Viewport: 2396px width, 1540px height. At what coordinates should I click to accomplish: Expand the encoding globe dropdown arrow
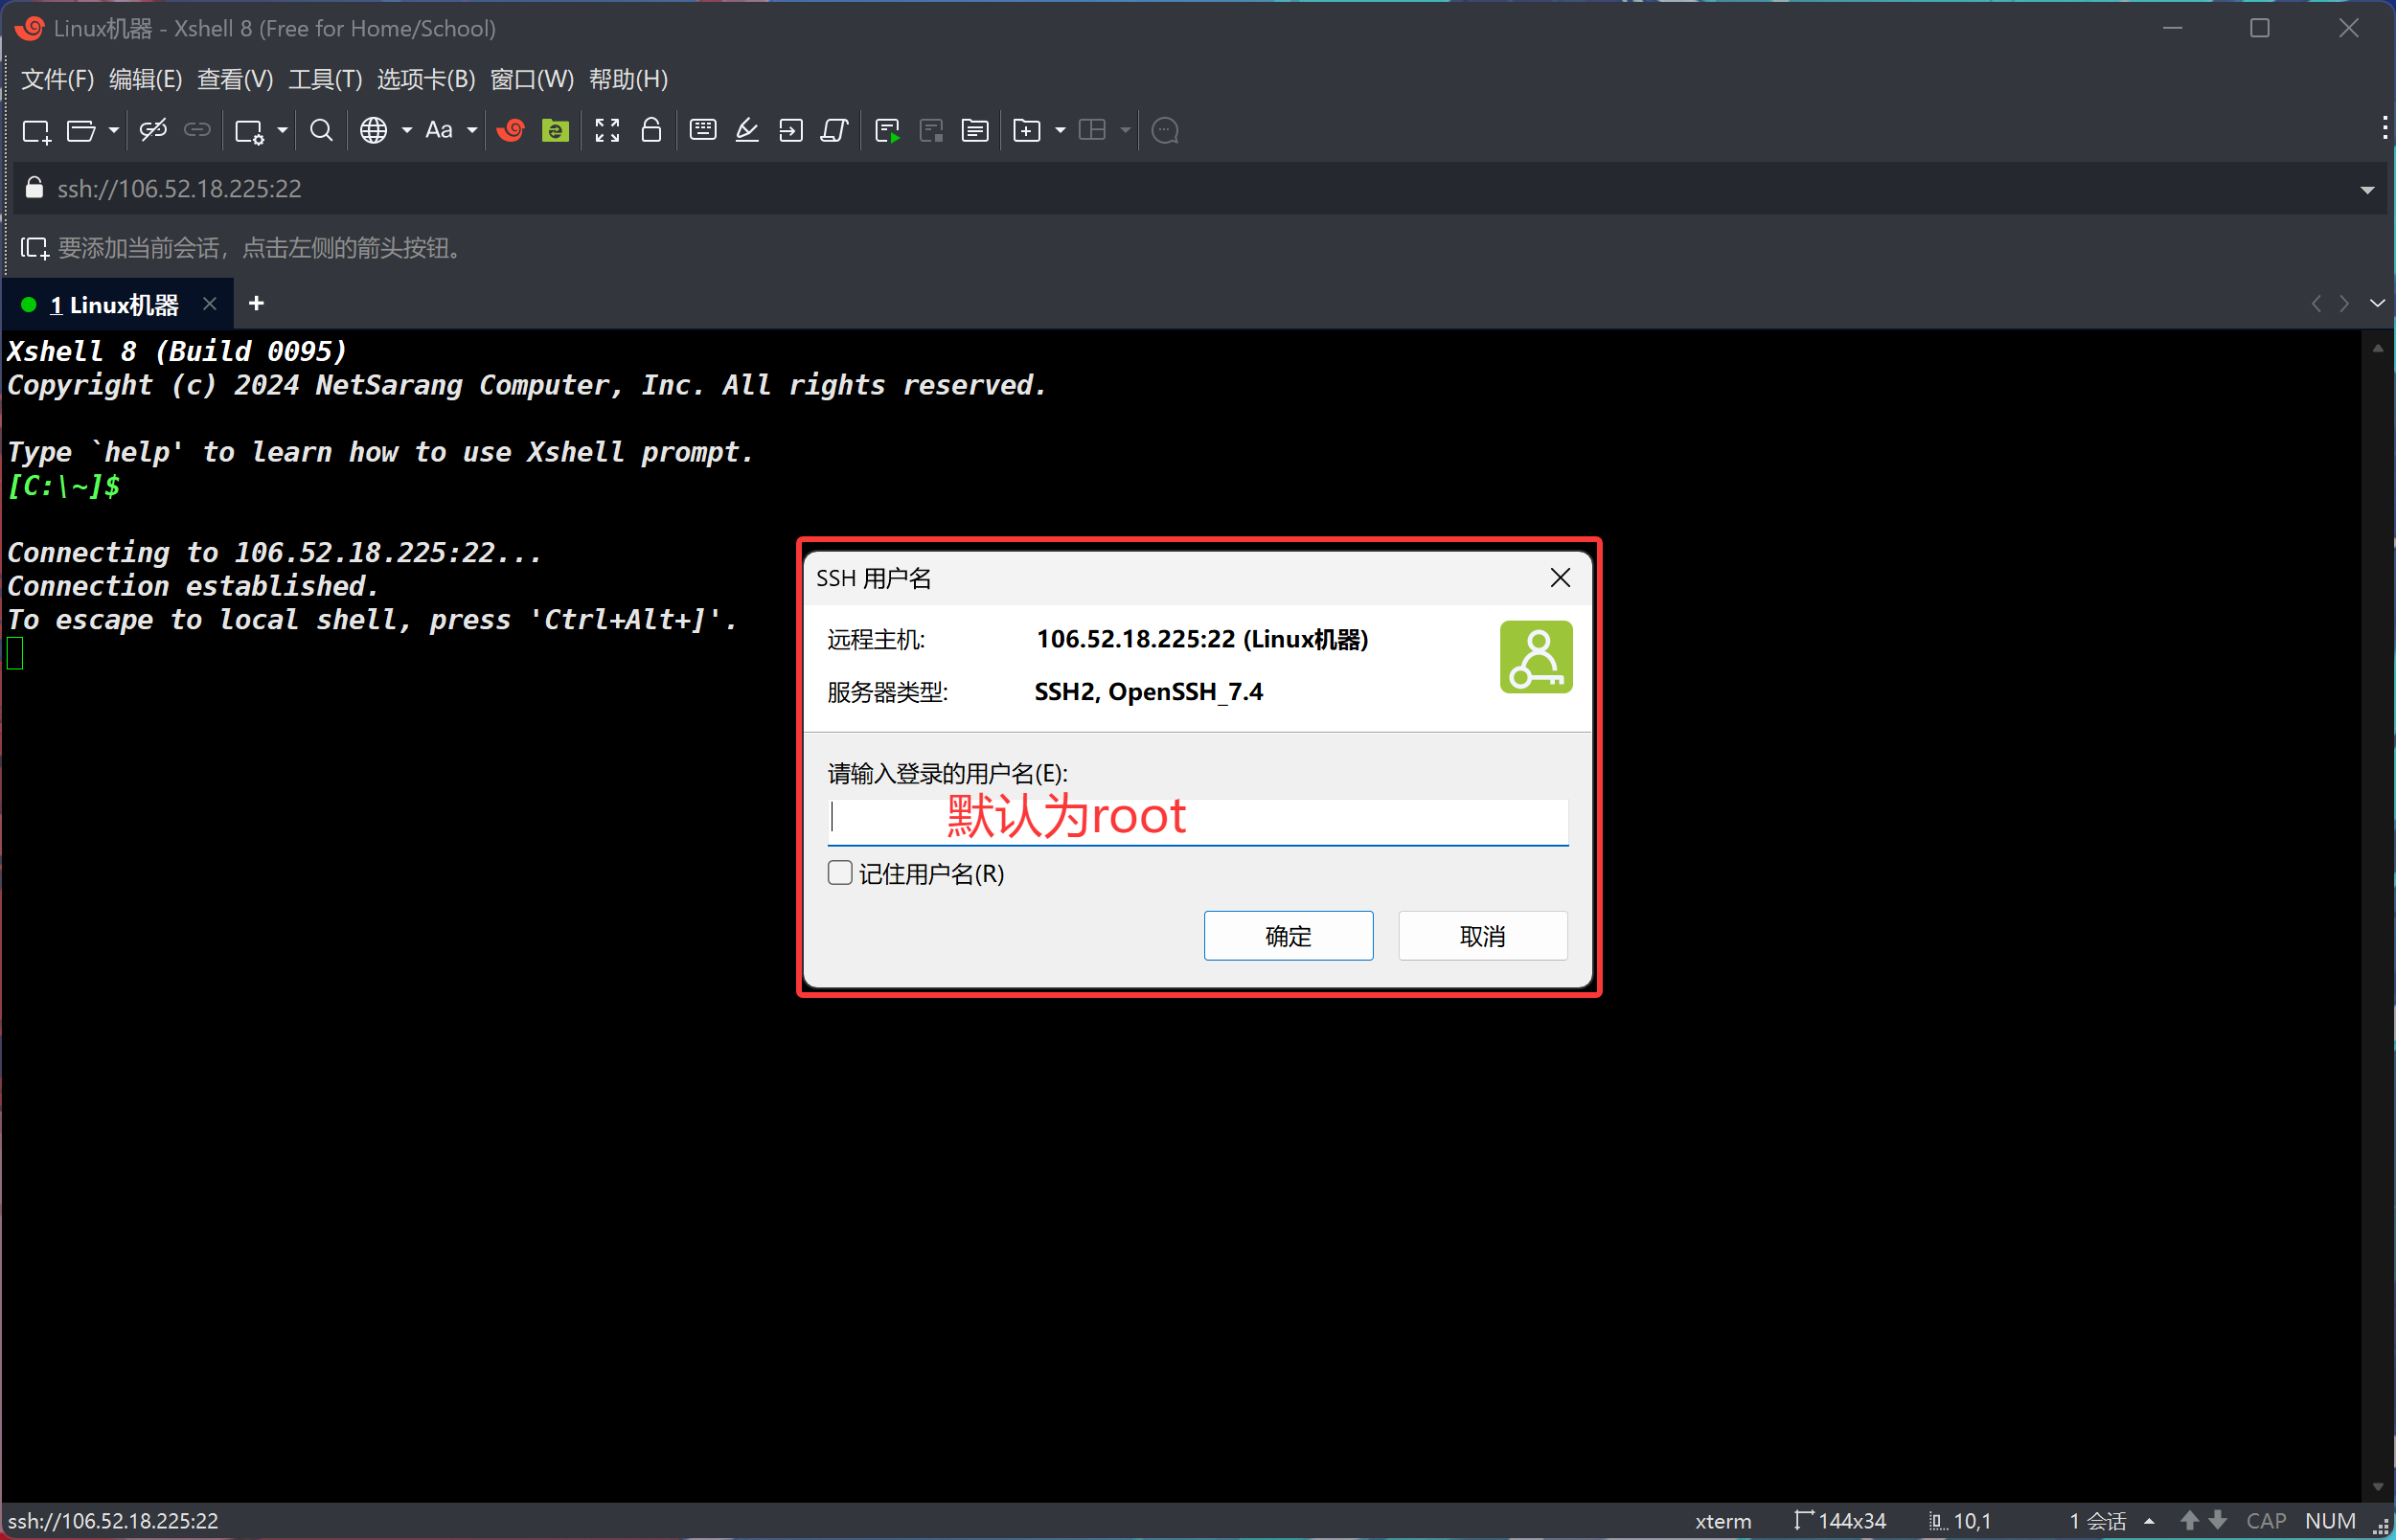tap(407, 131)
